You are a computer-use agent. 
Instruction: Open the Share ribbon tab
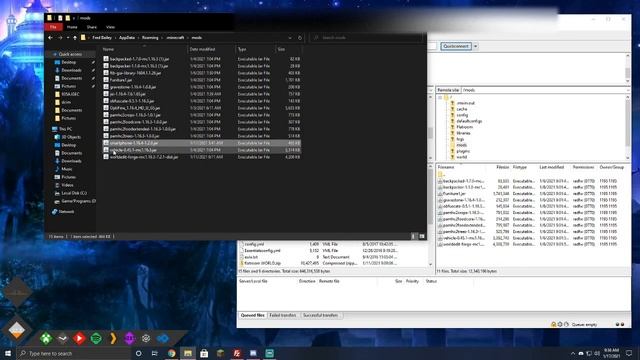tap(91, 27)
